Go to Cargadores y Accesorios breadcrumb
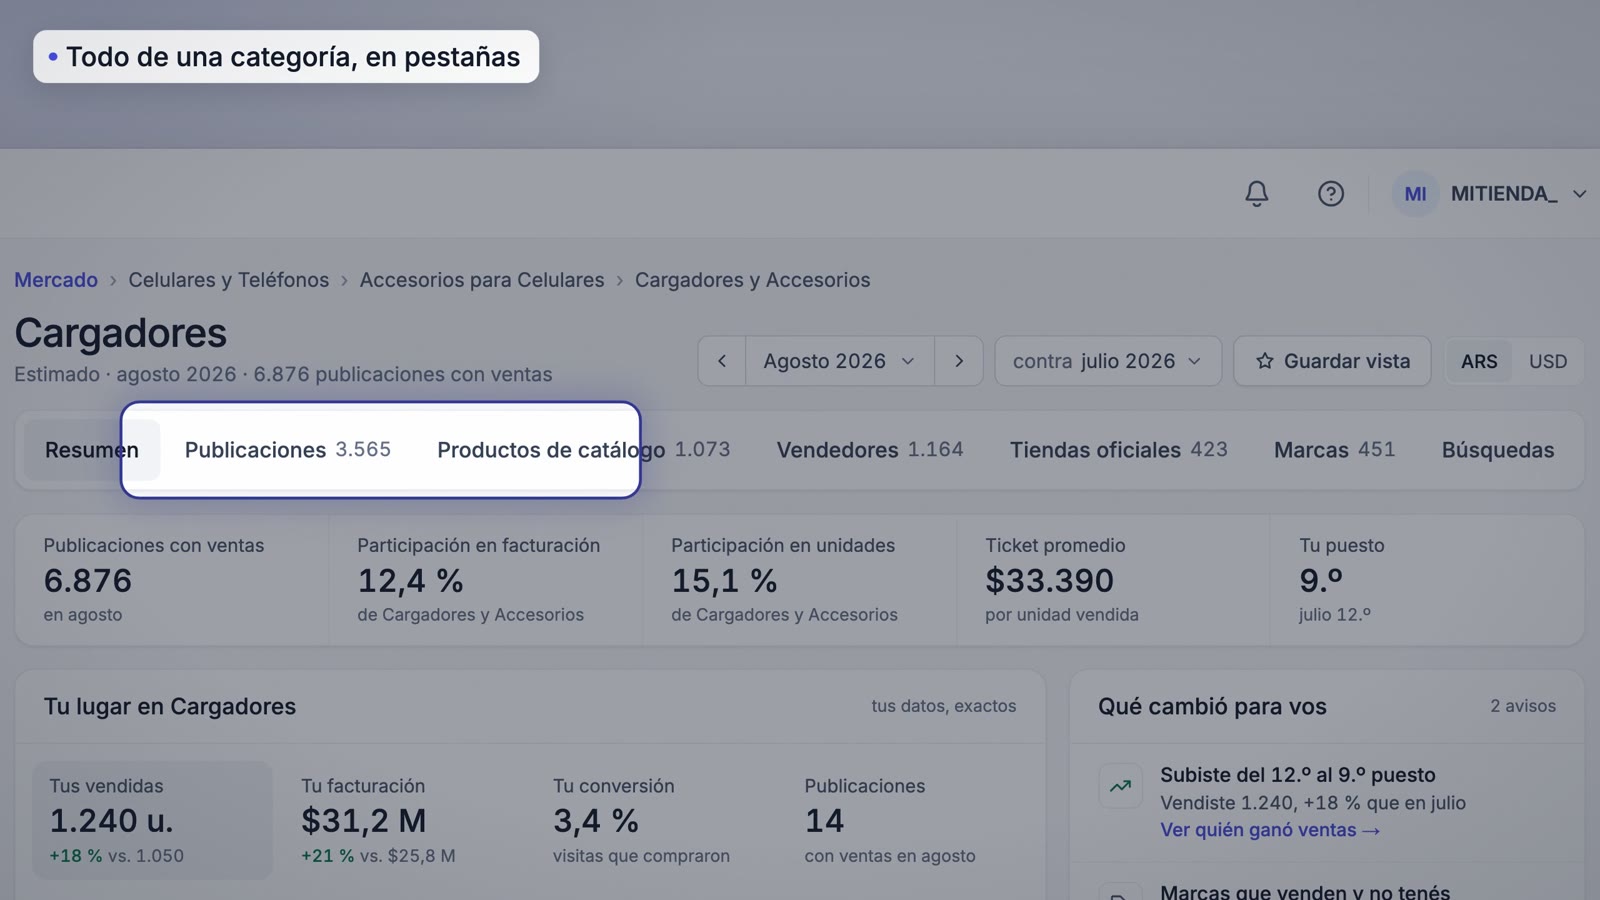The width and height of the screenshot is (1600, 900). tap(752, 280)
